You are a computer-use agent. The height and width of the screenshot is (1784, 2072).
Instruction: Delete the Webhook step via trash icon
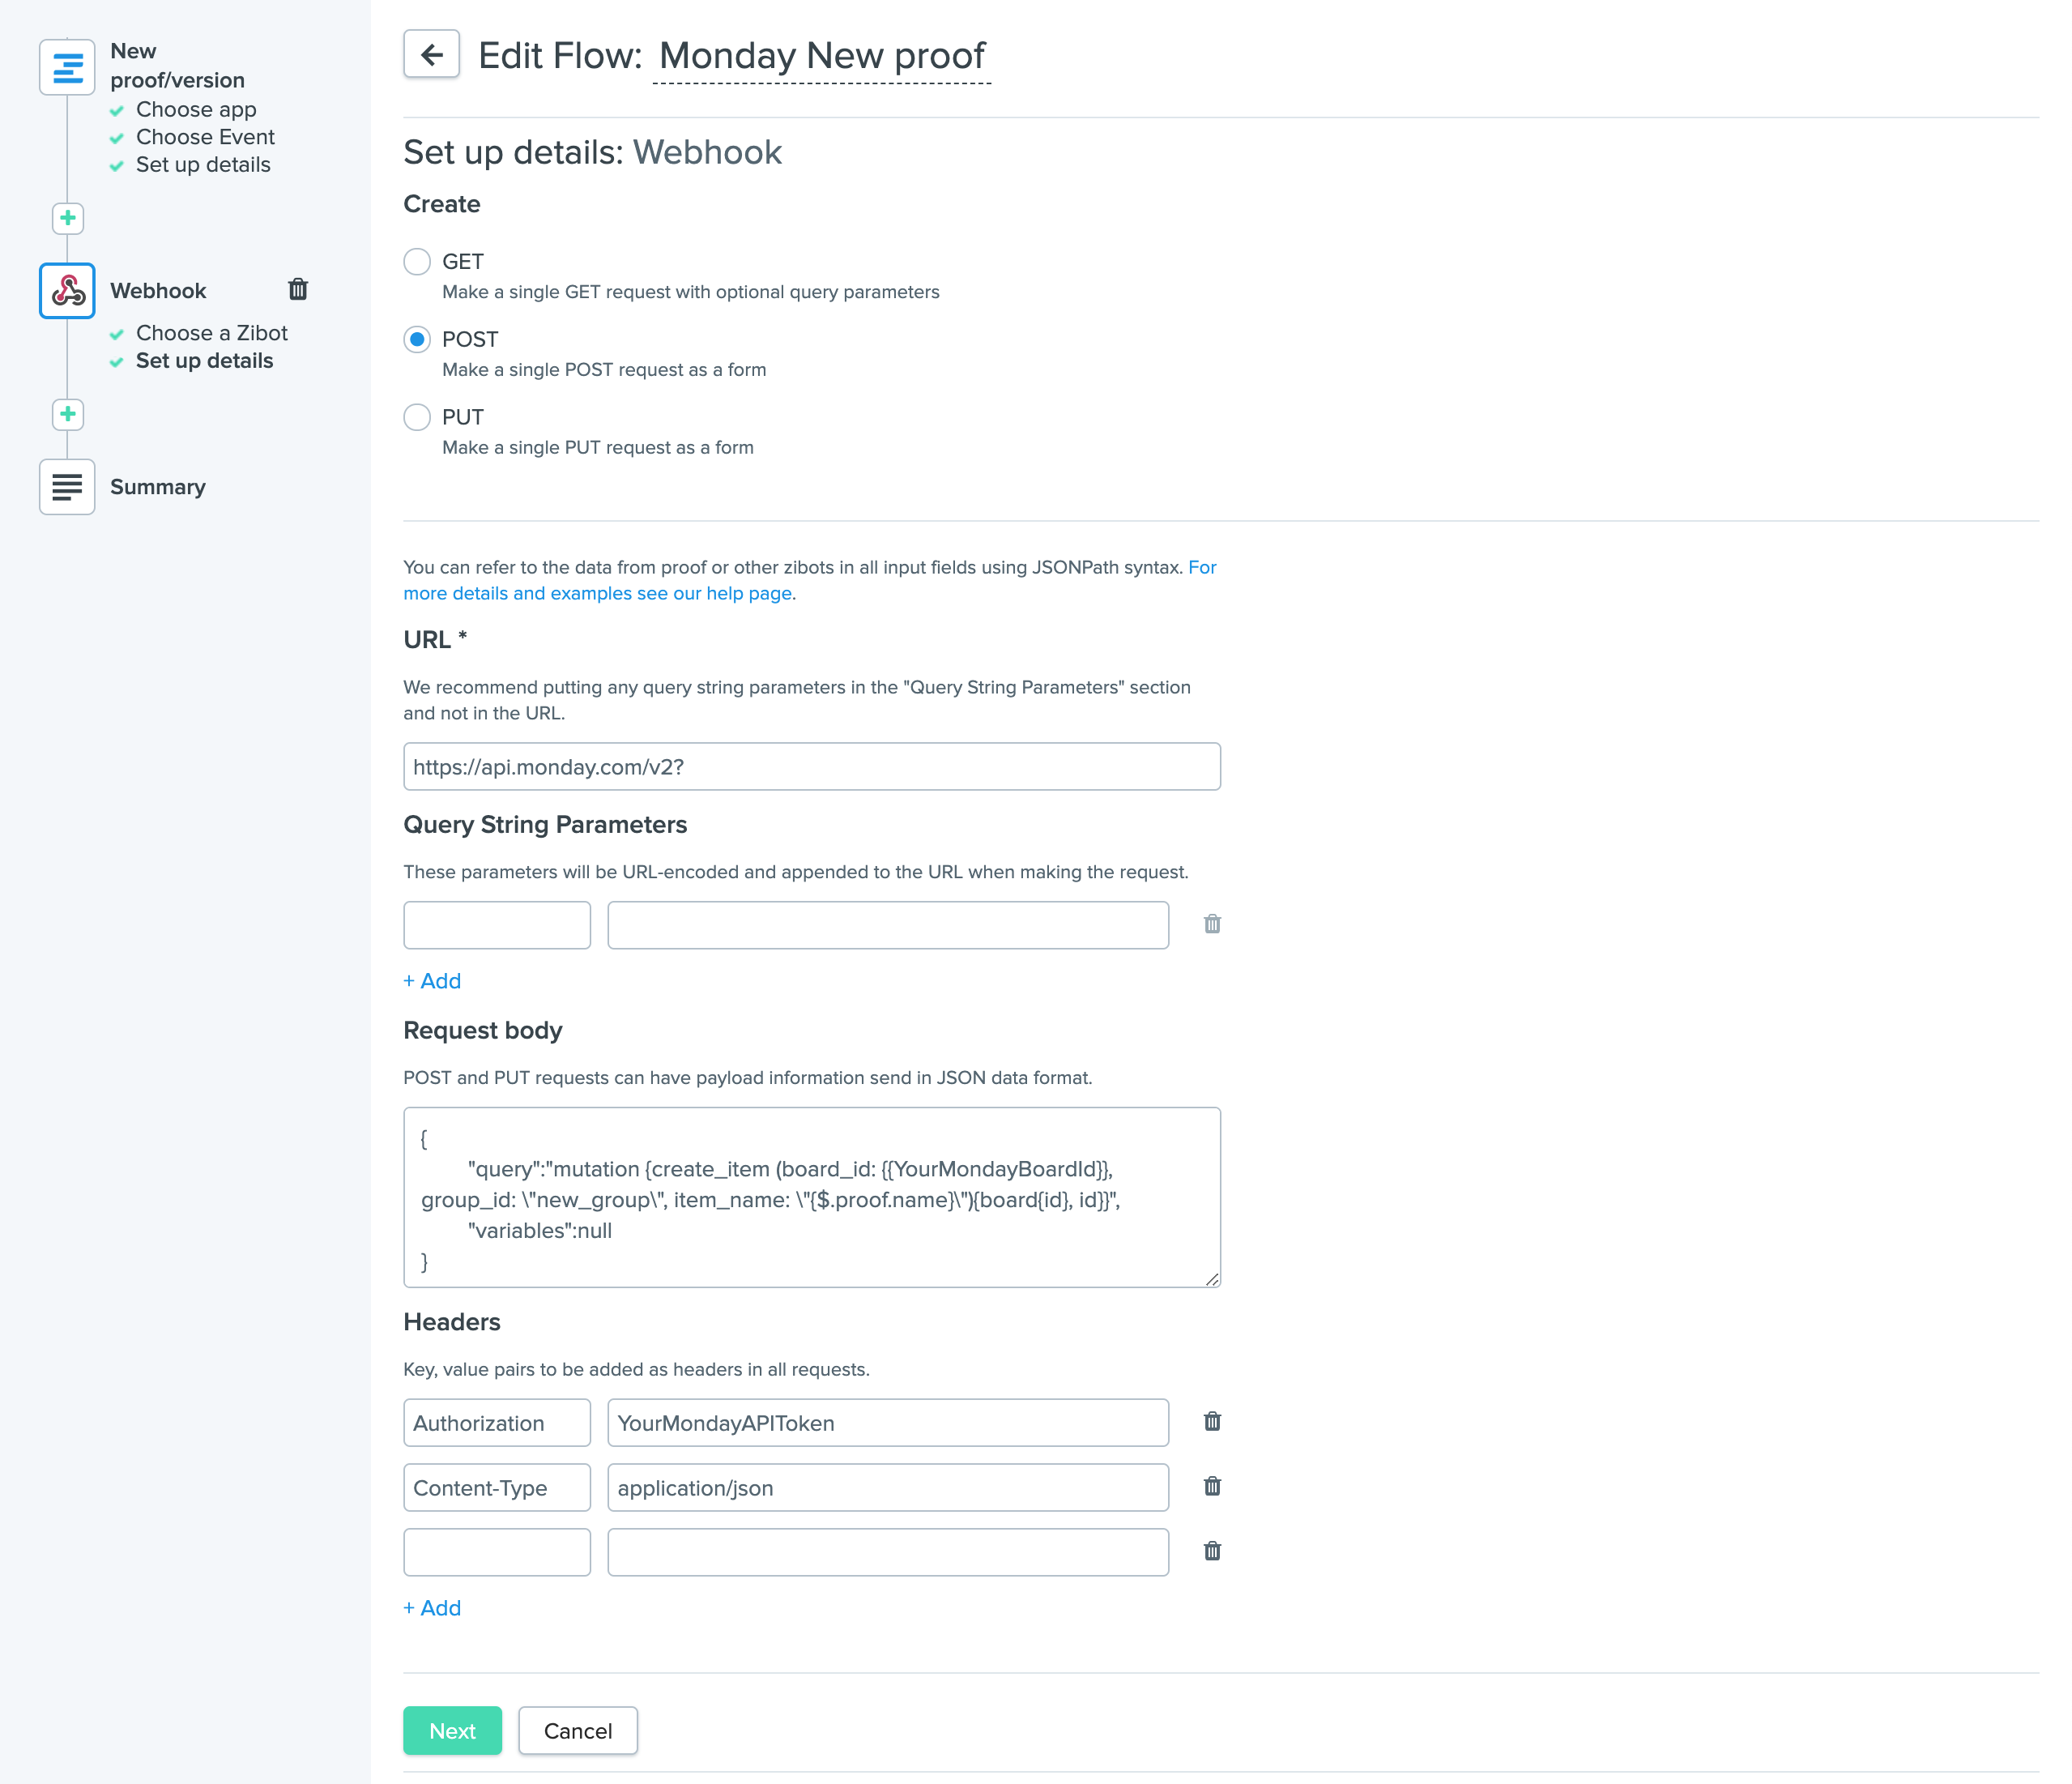(298, 290)
